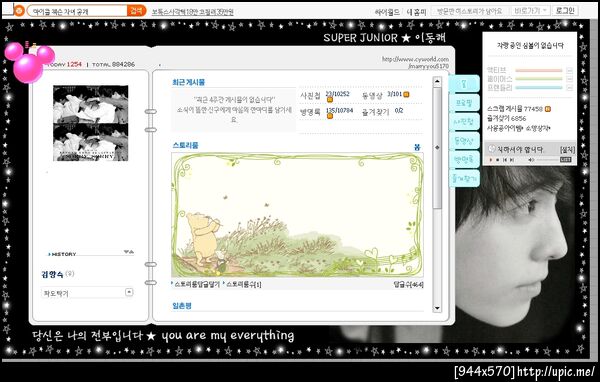This screenshot has height=382, width=600.
Task: Click scrollbar down arrow in content area
Action: click(x=437, y=308)
